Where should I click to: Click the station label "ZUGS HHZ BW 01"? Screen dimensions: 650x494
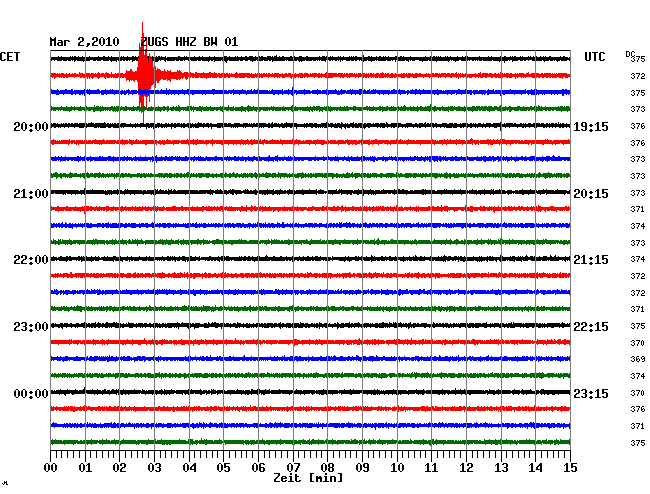click(189, 42)
